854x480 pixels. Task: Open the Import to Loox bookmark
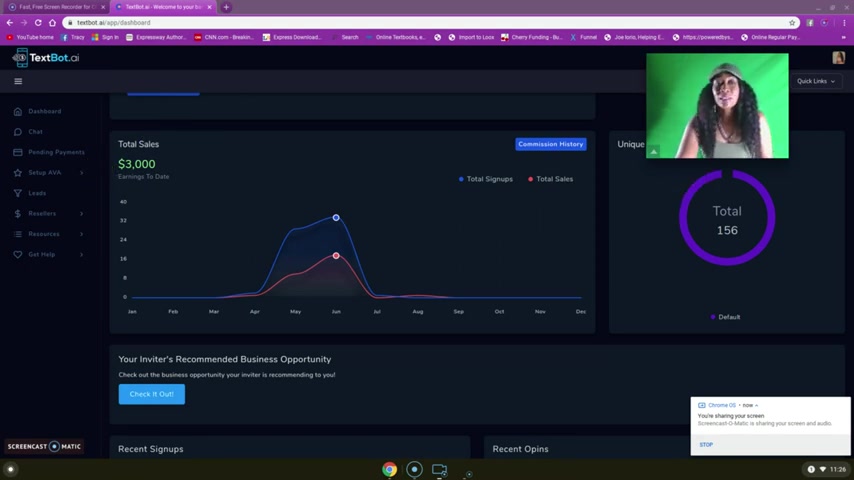[x=471, y=38]
